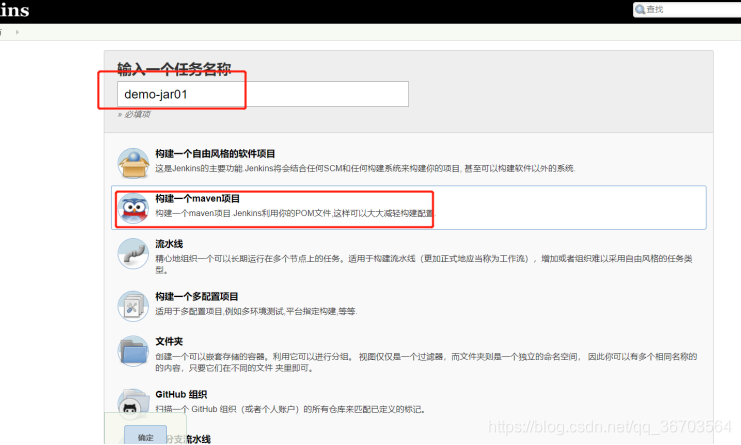Select the multi-configuration project icon
This screenshot has height=445, width=741.
133,306
